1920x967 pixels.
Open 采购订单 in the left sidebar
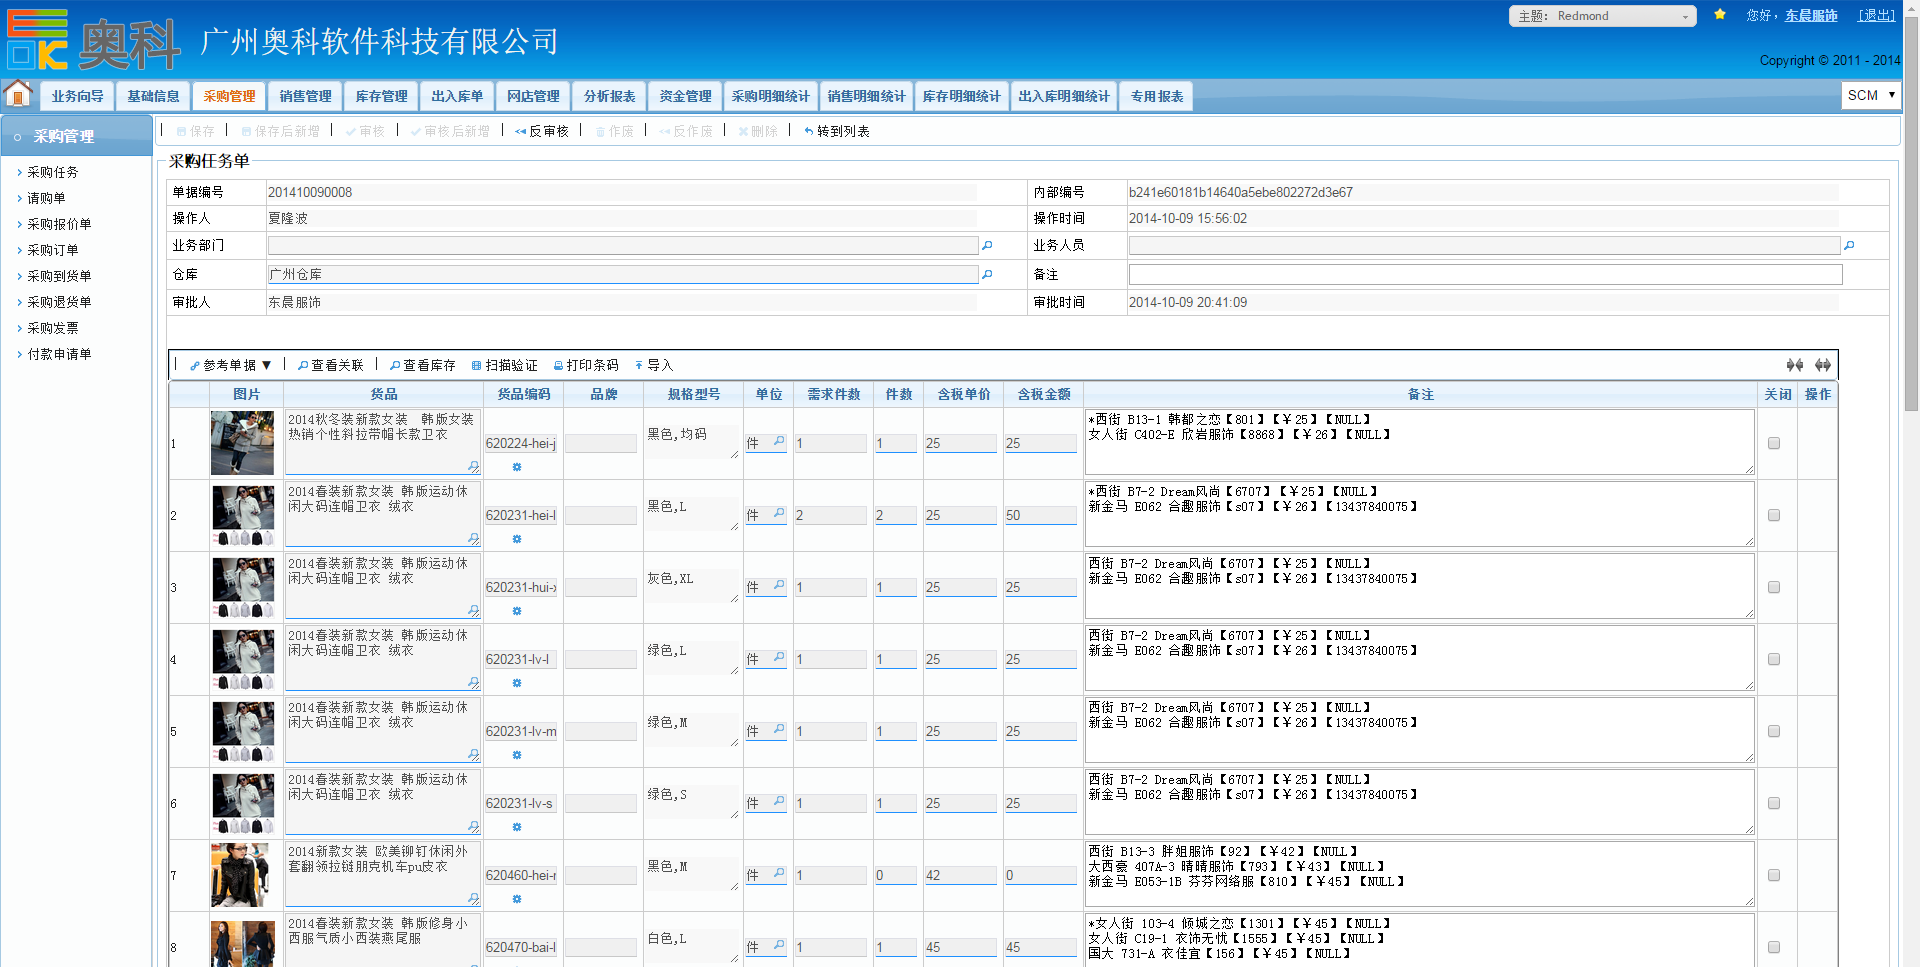[53, 250]
